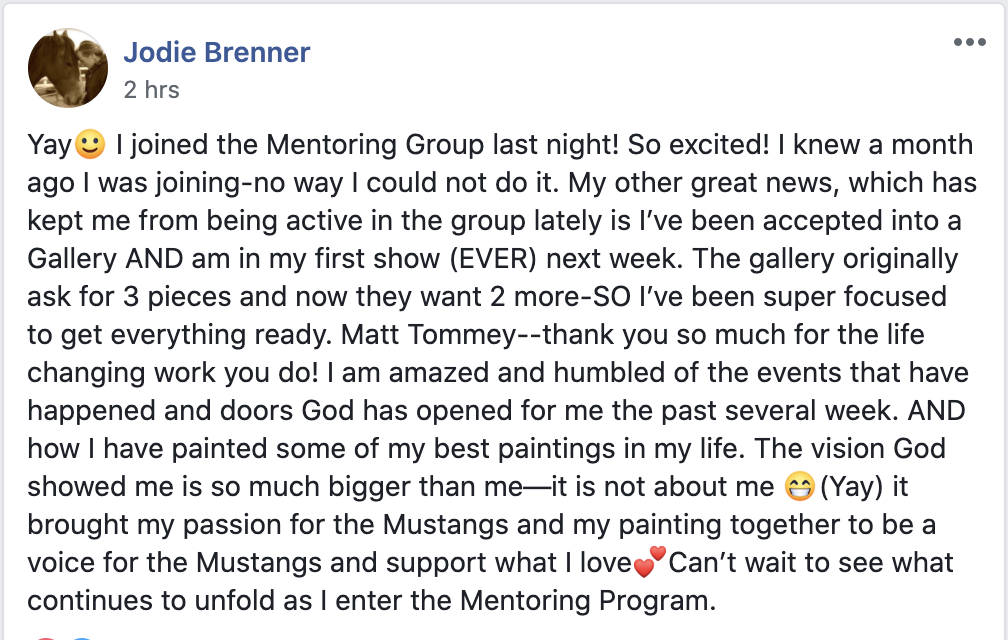Click Jodie Brenner's profile picture

(x=69, y=70)
